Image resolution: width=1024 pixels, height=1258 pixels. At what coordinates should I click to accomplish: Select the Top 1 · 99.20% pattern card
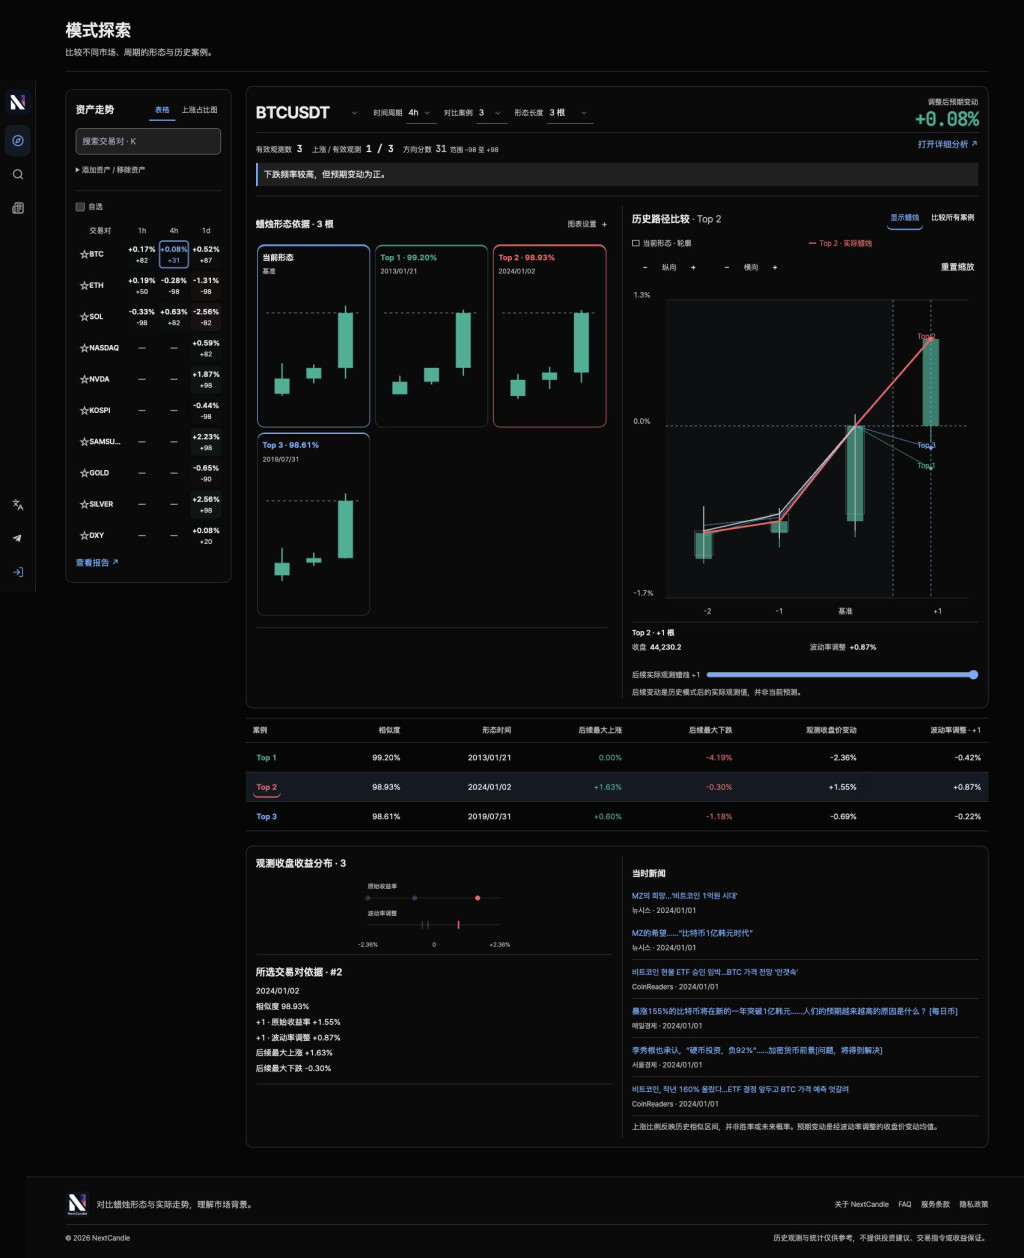point(432,336)
